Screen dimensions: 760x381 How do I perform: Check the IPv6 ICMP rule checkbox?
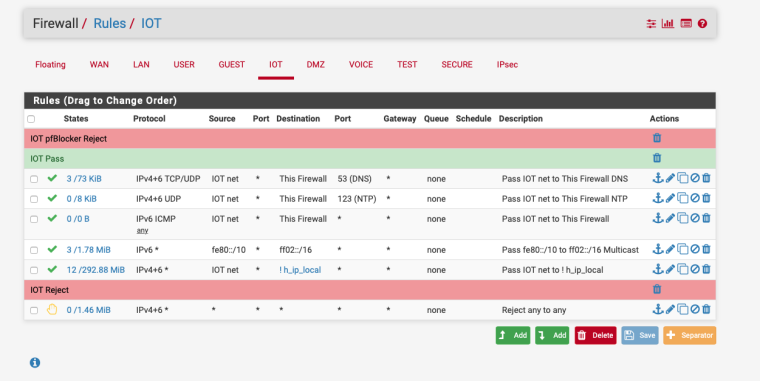pos(34,219)
